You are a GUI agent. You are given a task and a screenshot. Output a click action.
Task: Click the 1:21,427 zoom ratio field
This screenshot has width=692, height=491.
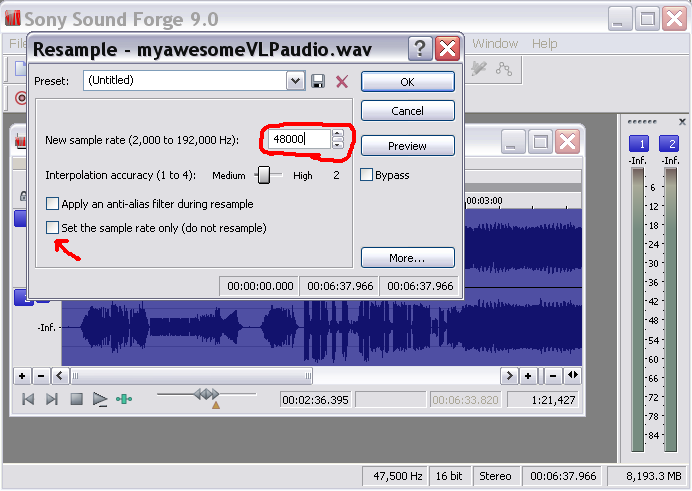tap(543, 400)
